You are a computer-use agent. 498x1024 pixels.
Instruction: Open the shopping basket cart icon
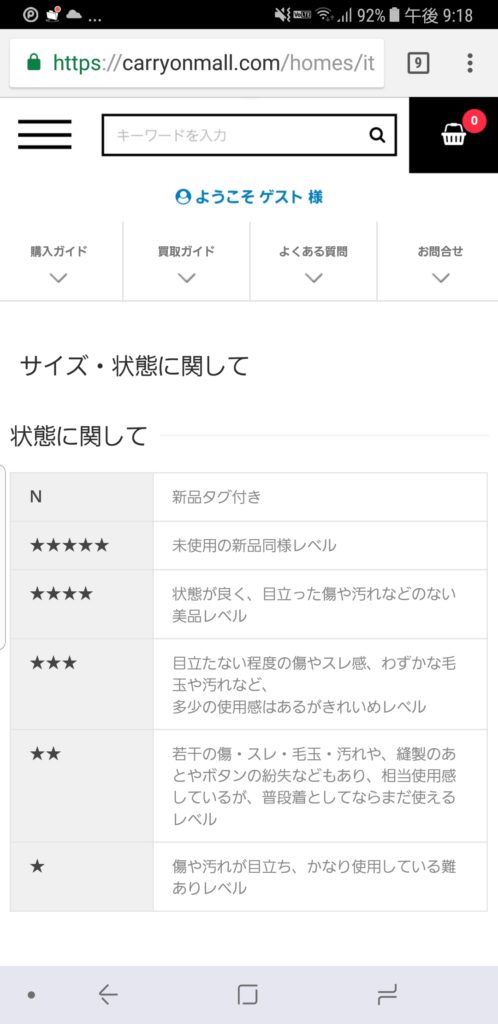pos(454,135)
